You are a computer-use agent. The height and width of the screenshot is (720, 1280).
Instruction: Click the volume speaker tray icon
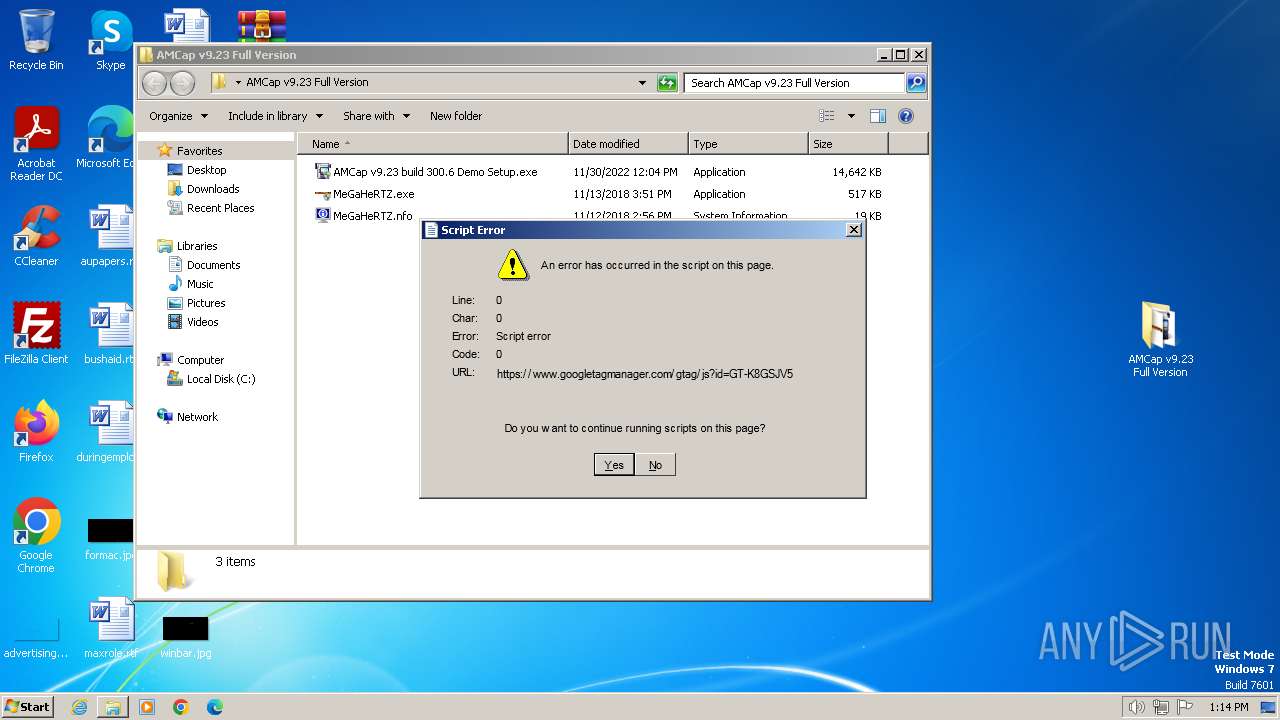coord(1136,707)
